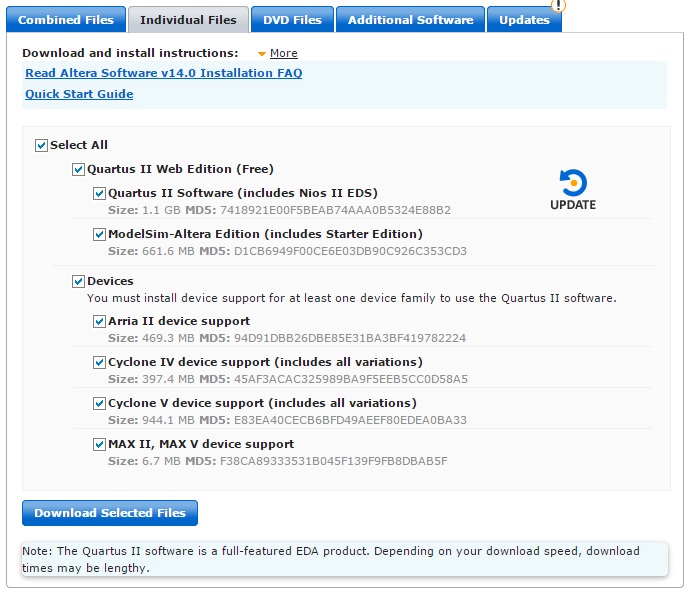Open the Quick Start Guide link
689x593 pixels.
pyautogui.click(x=79, y=94)
